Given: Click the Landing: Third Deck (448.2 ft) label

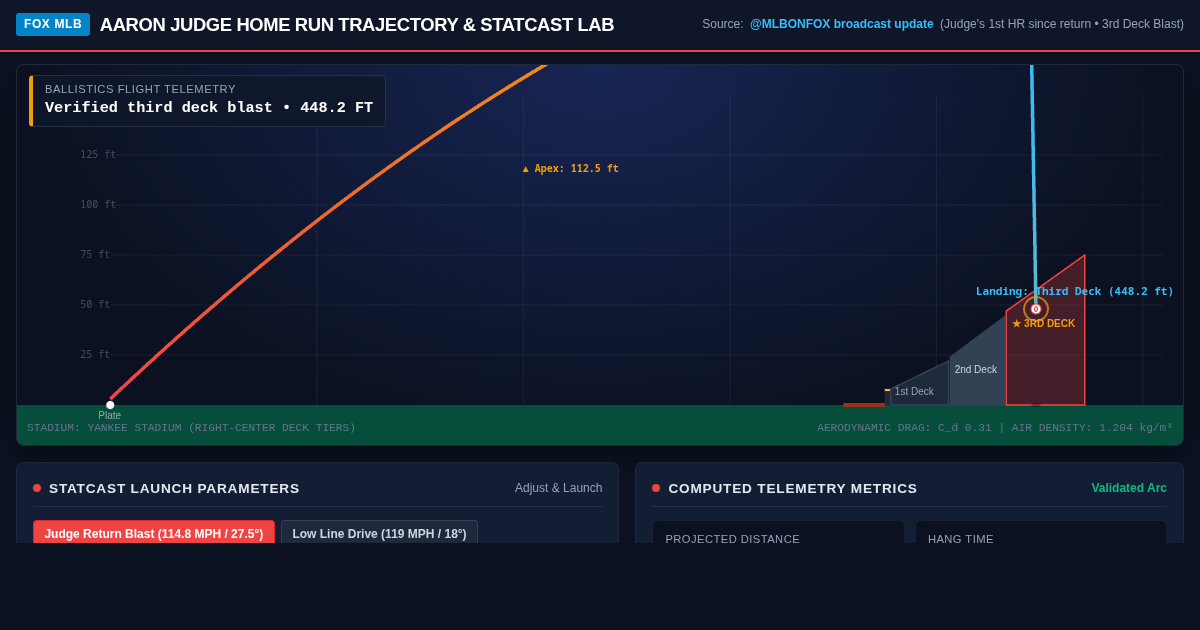Looking at the screenshot, I should pyautogui.click(x=1075, y=292).
